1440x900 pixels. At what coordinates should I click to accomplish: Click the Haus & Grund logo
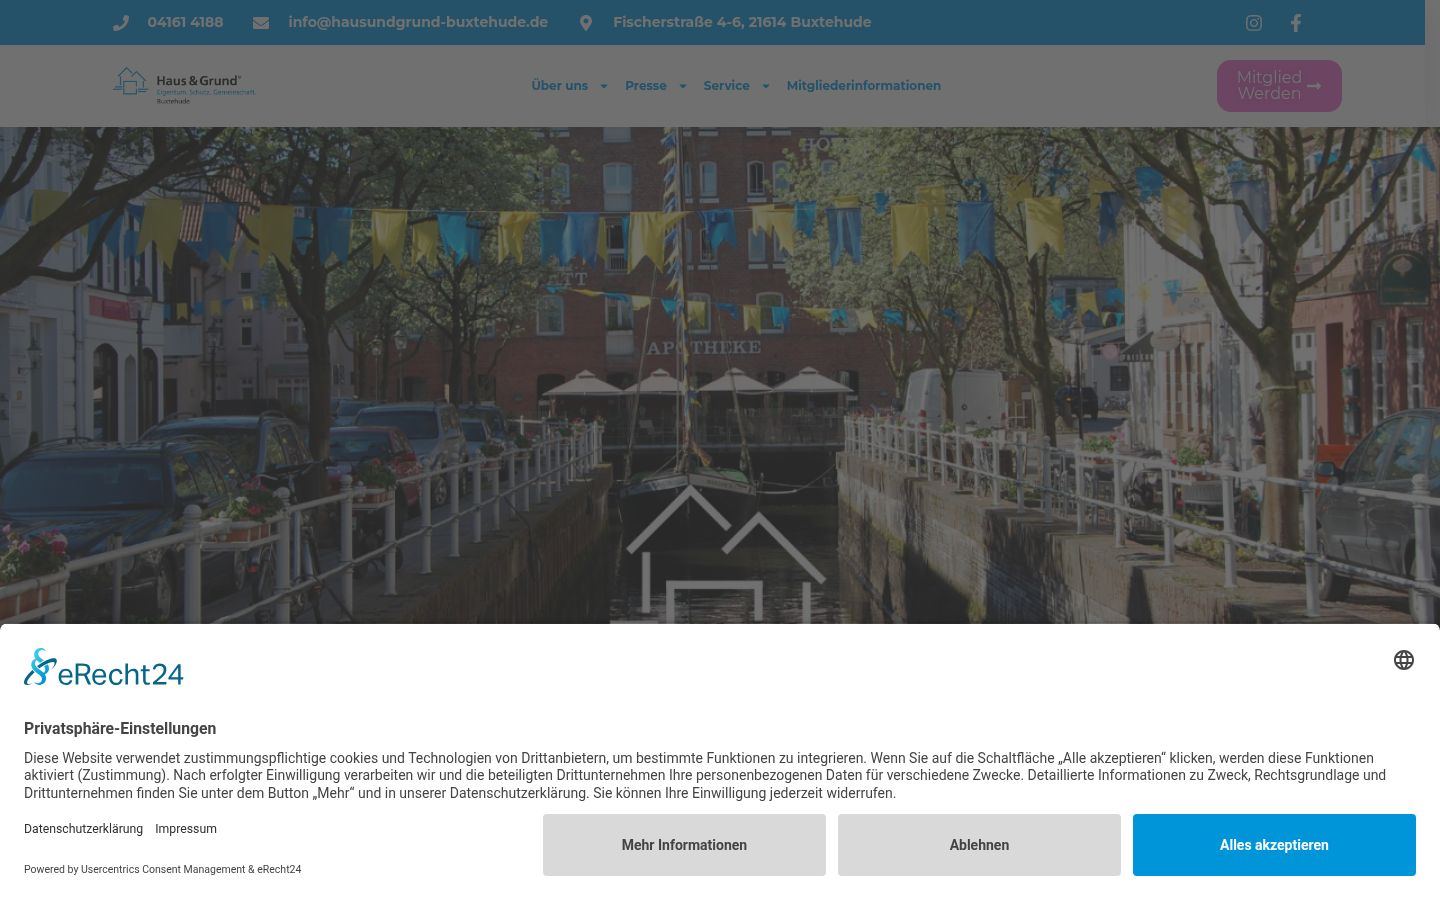(184, 86)
